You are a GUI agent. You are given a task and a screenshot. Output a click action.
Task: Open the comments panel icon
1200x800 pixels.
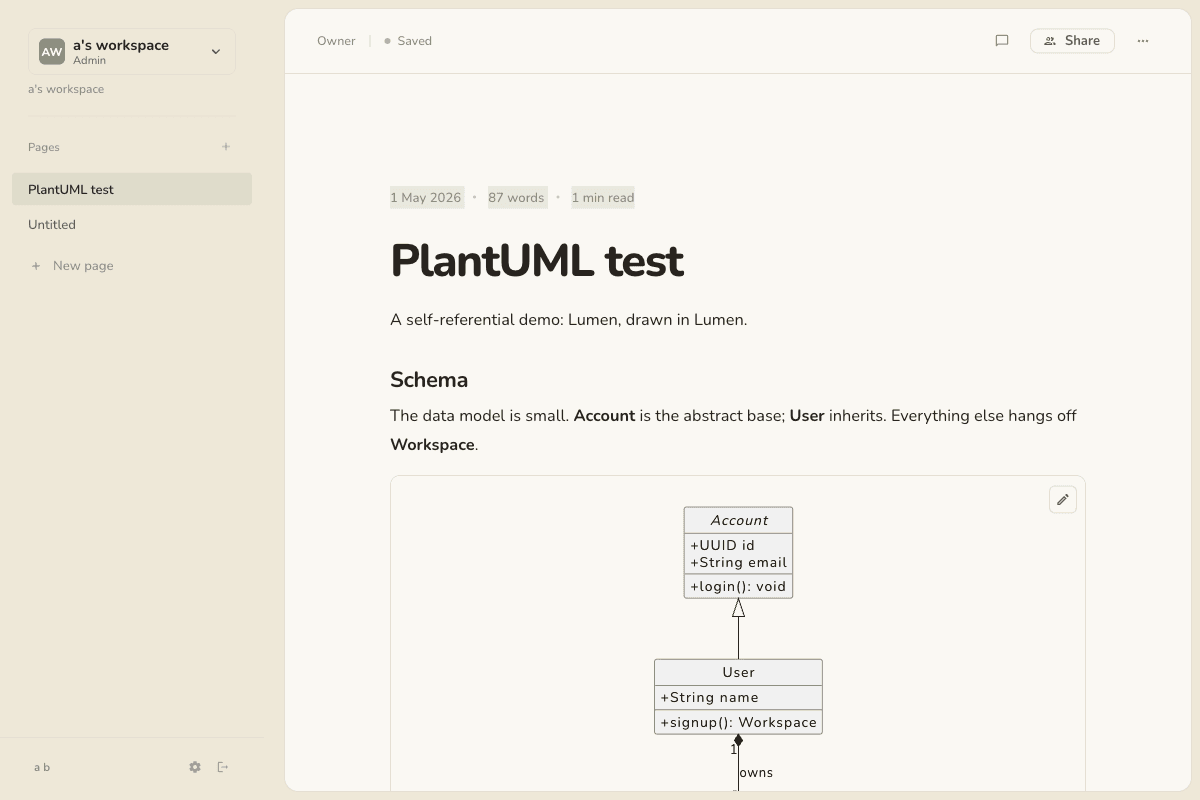(1001, 41)
